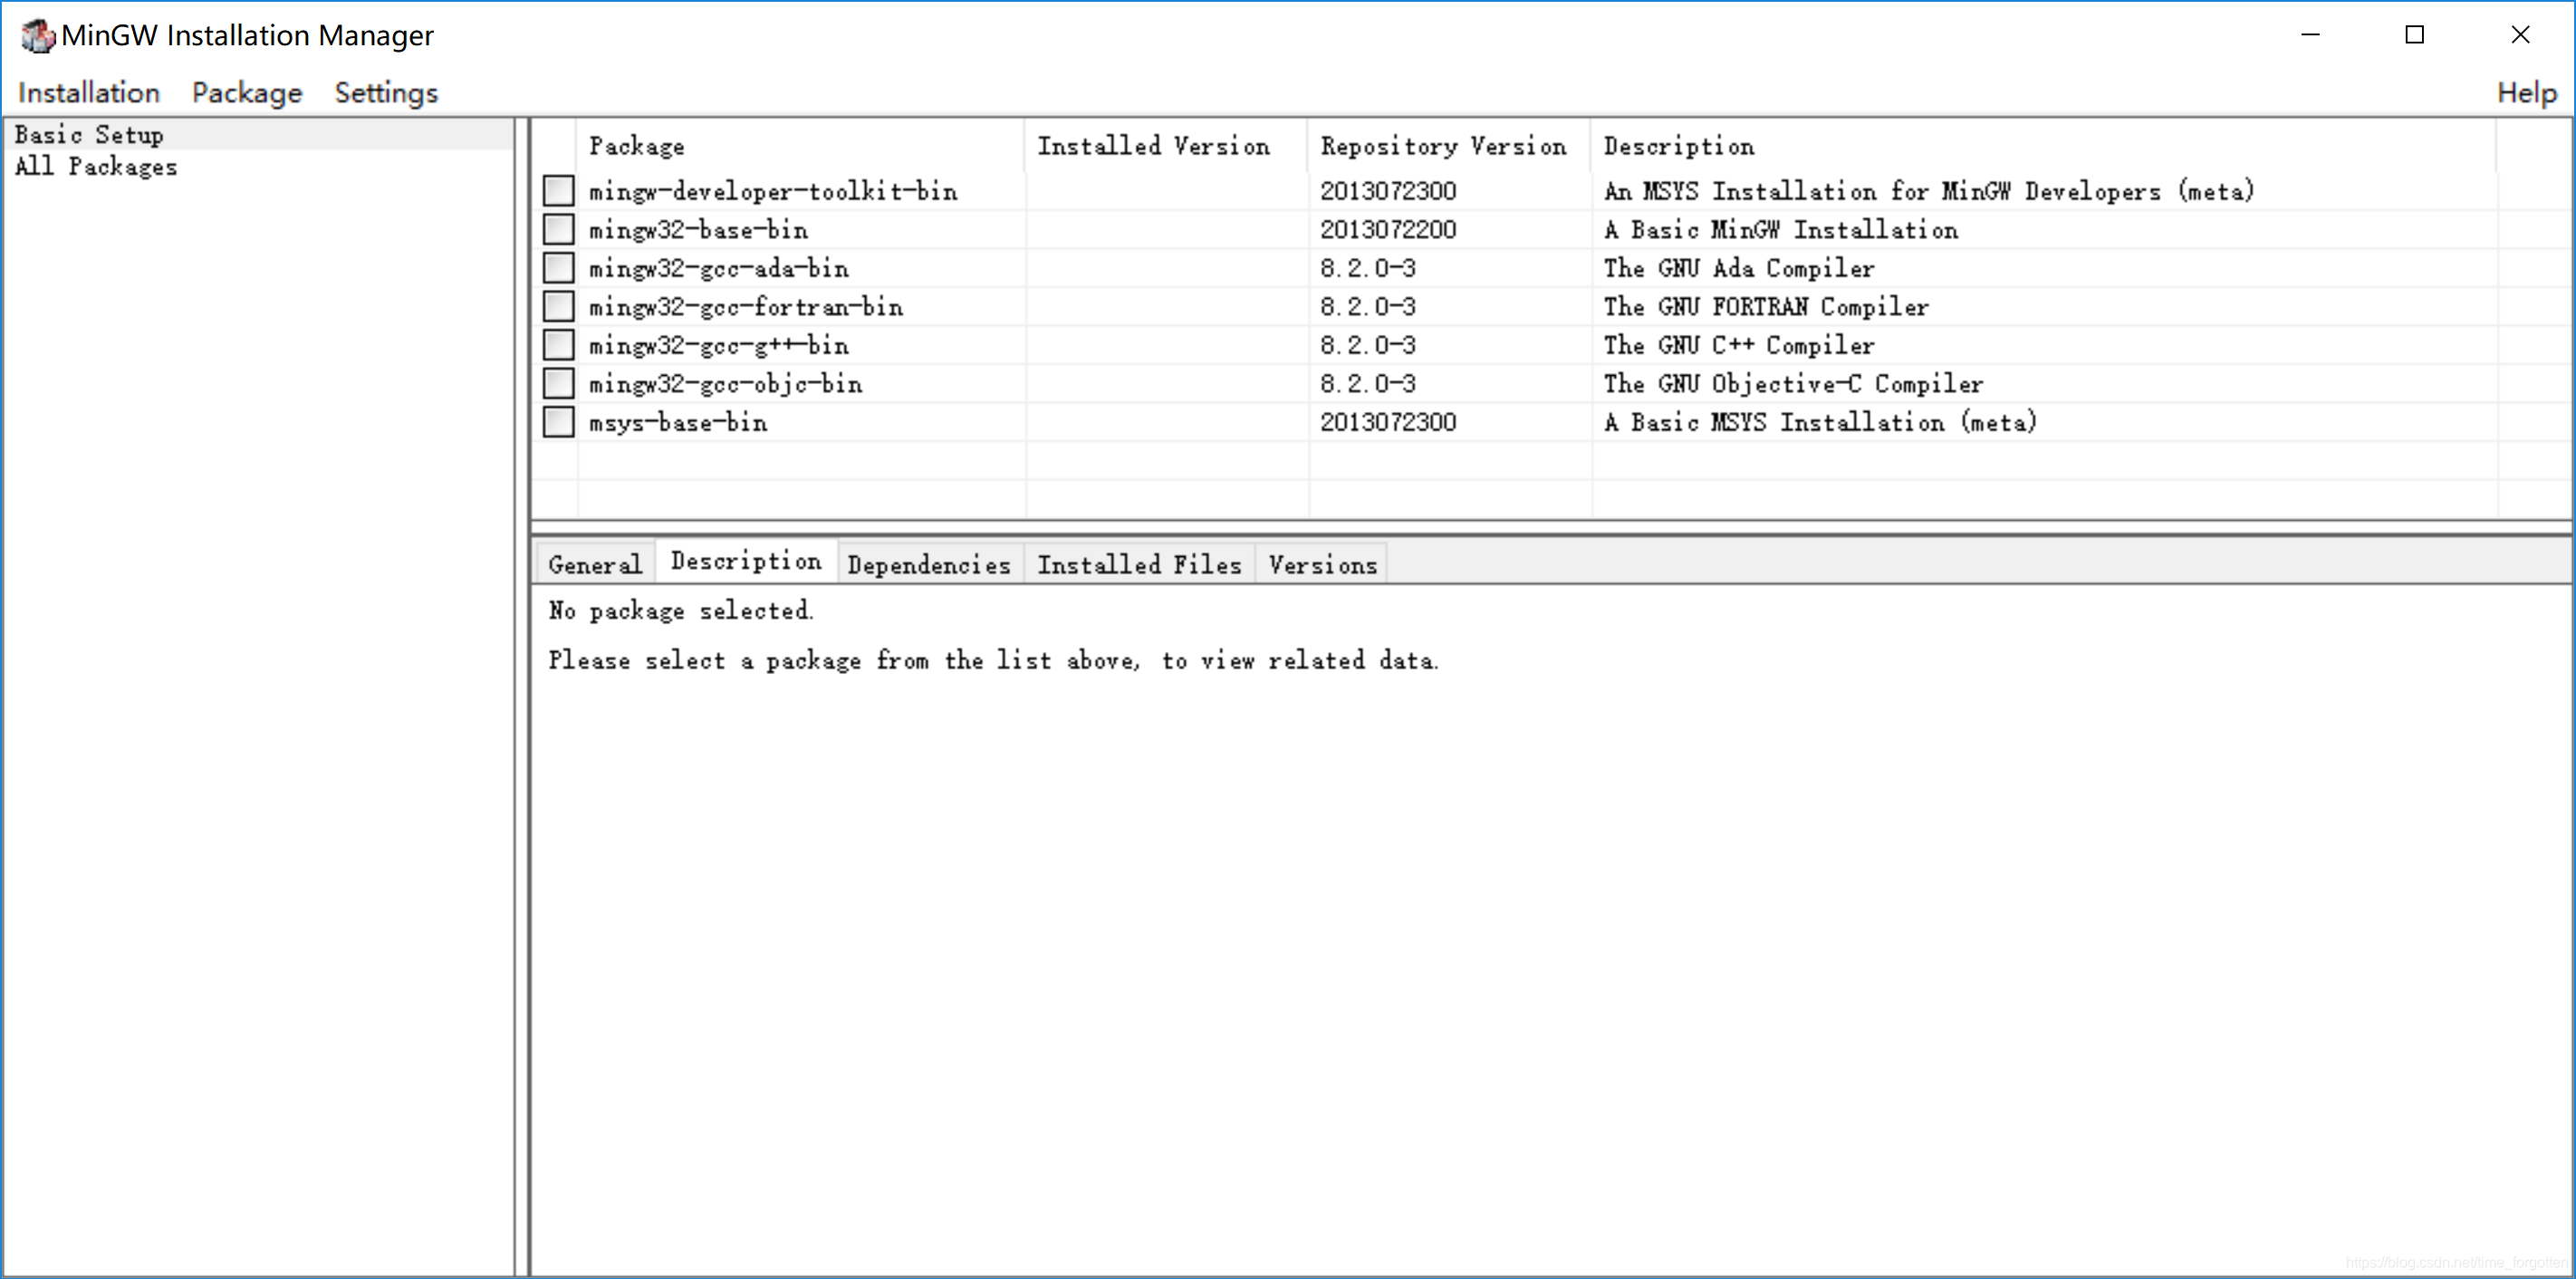Select Basic Setup in left panel
The image size is (2576, 1279).
click(x=91, y=135)
